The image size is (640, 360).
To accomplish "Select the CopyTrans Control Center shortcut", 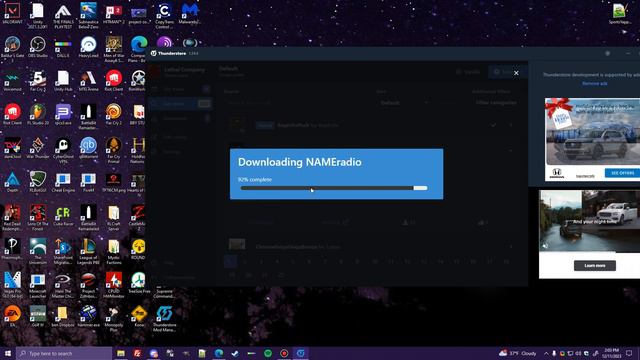I will point(164,16).
